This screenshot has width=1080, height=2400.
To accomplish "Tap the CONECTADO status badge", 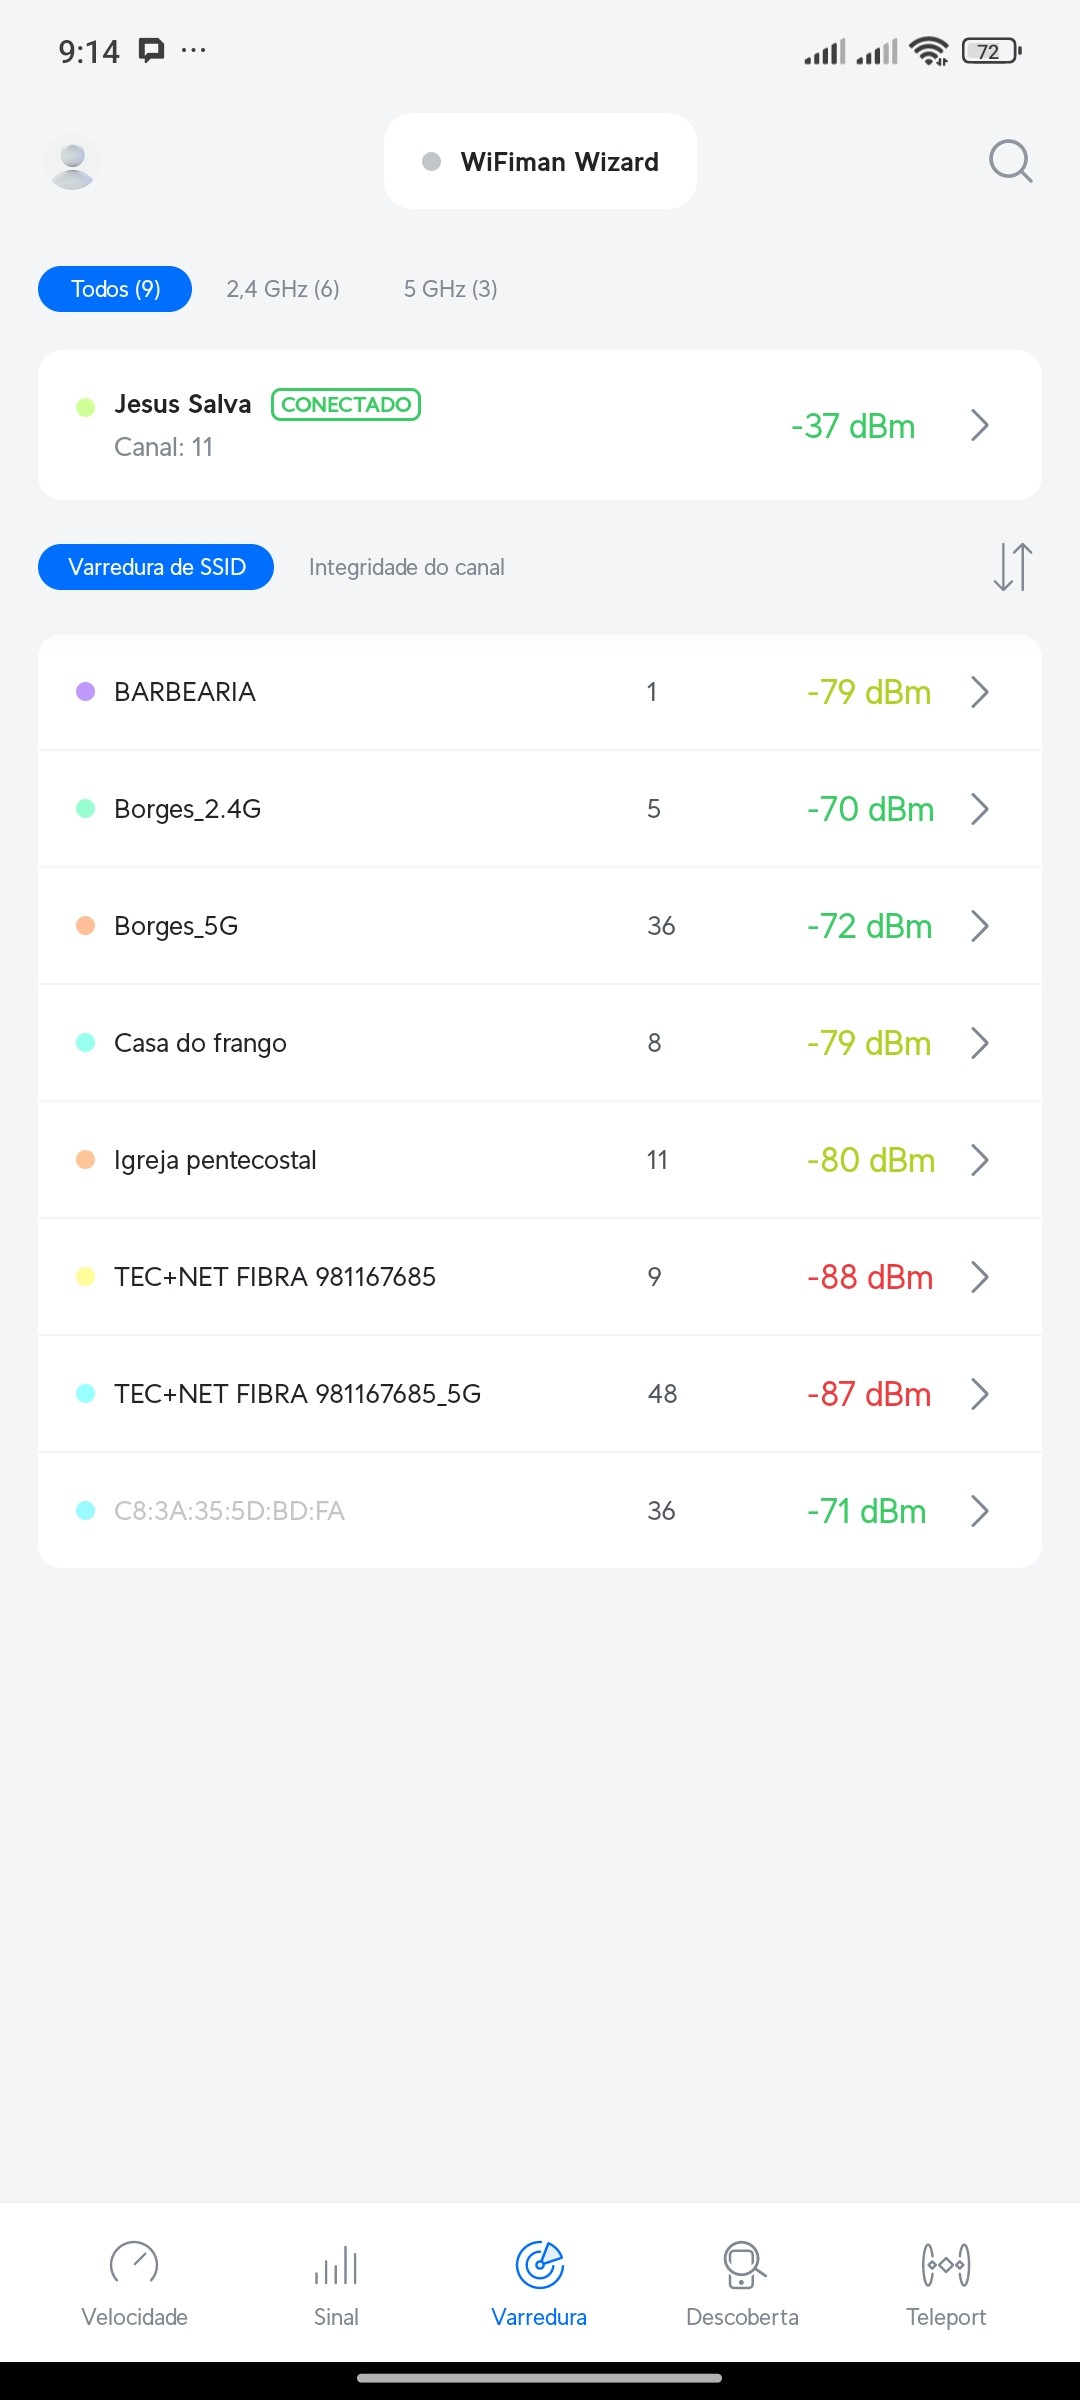I will [x=346, y=404].
